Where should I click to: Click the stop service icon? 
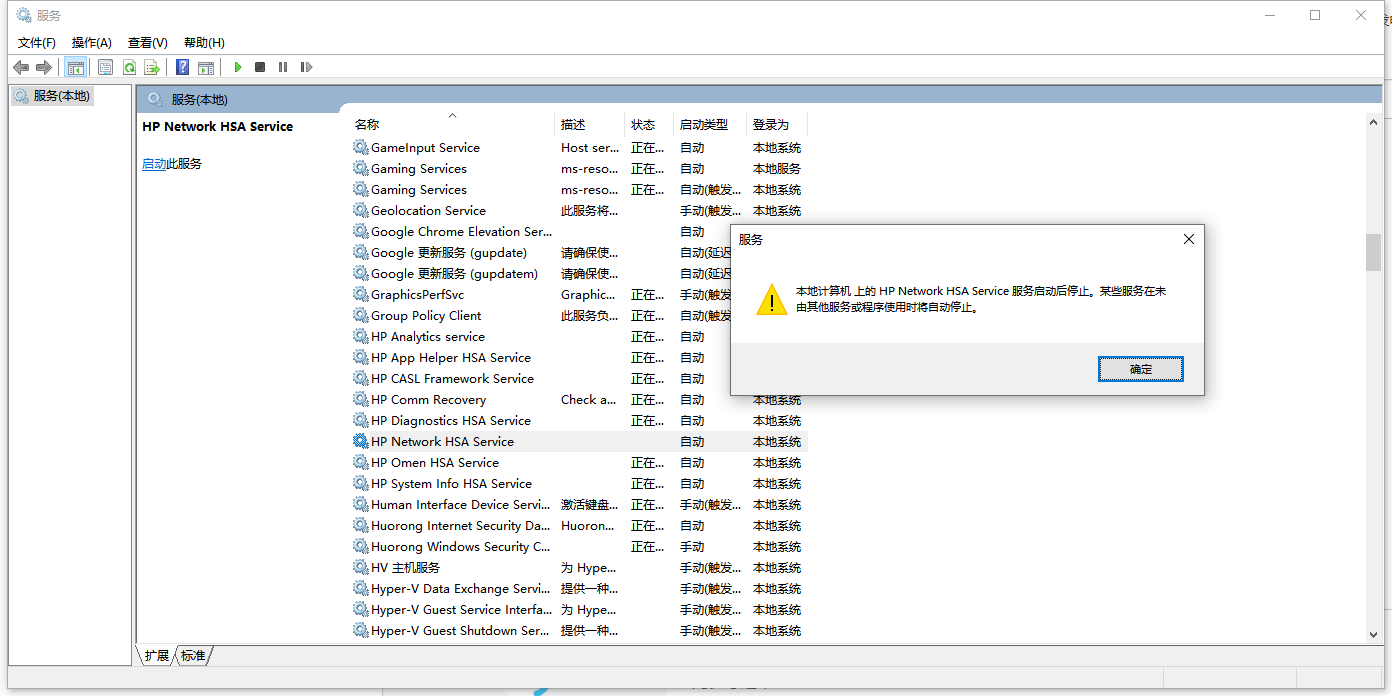pos(259,67)
